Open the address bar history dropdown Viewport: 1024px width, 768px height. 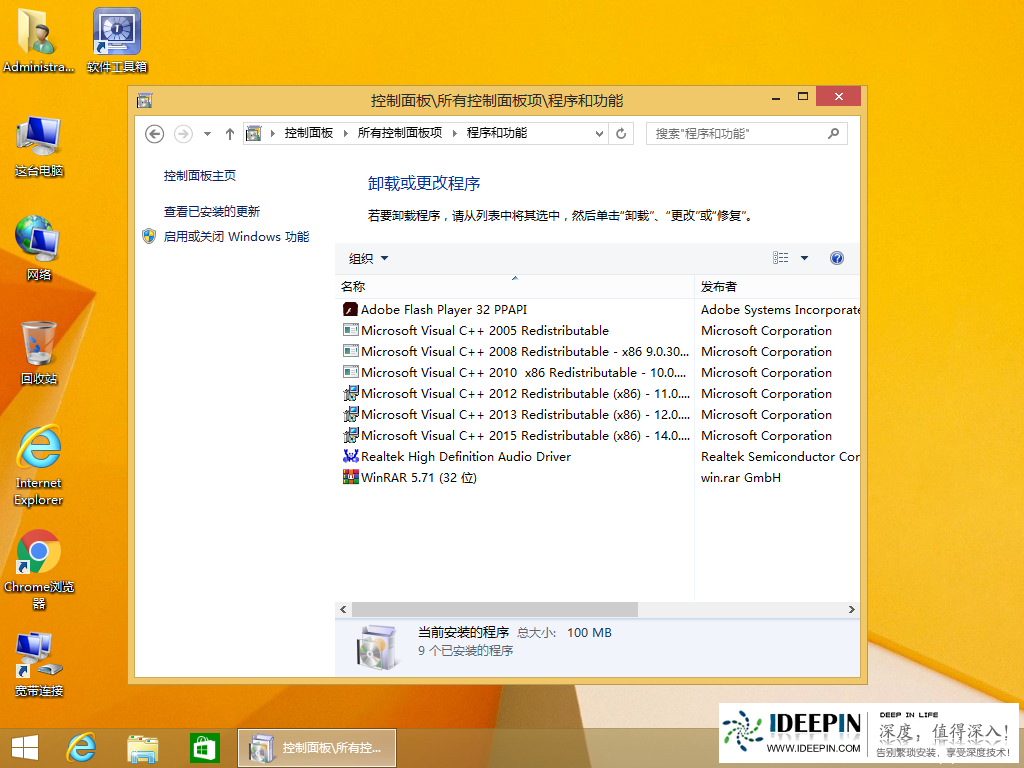coord(599,134)
